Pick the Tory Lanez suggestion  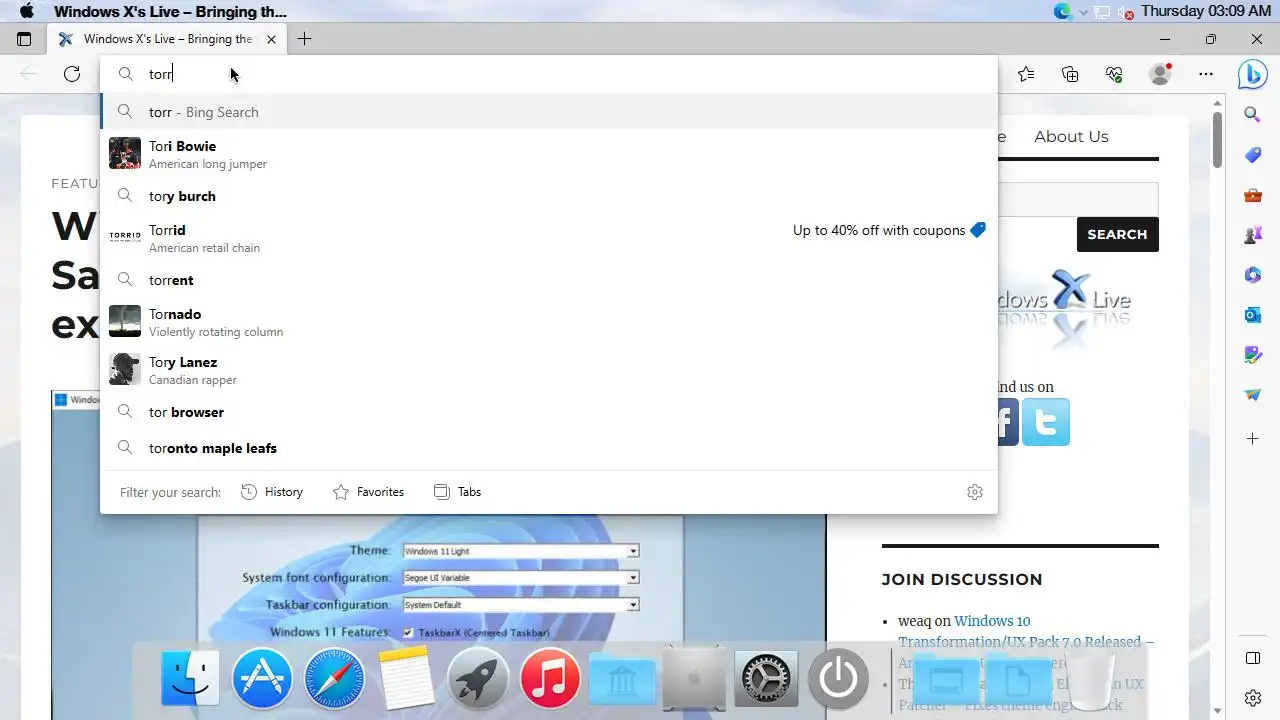(549, 370)
